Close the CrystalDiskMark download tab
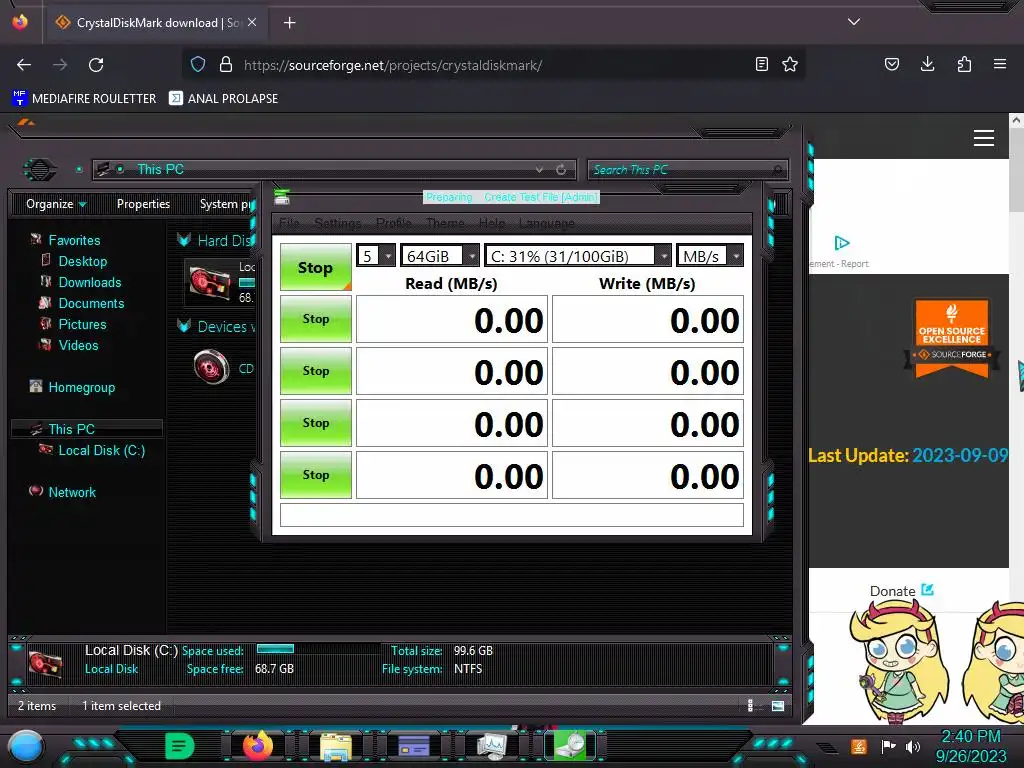This screenshot has width=1024, height=768. pyautogui.click(x=252, y=22)
